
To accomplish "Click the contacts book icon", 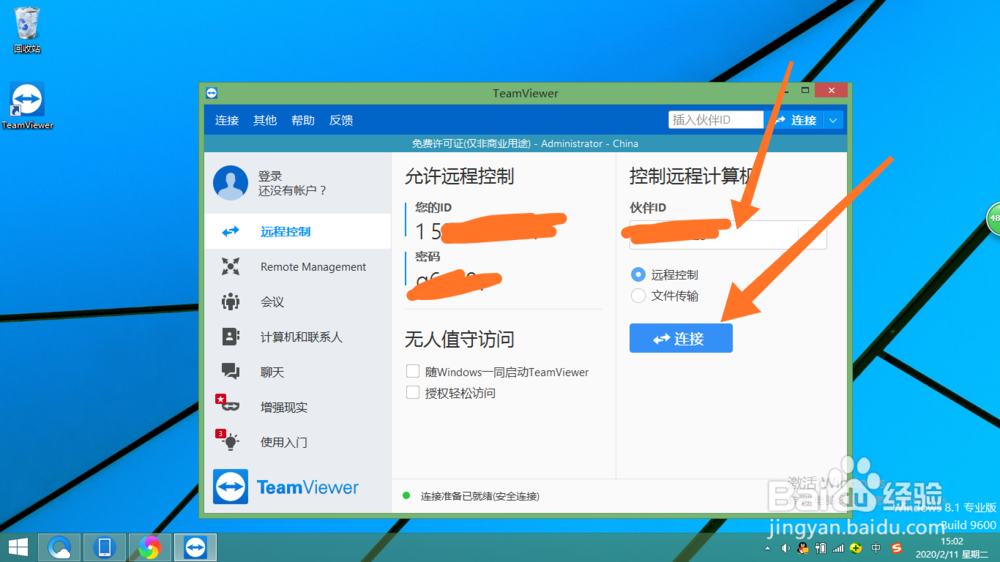I will [x=230, y=336].
